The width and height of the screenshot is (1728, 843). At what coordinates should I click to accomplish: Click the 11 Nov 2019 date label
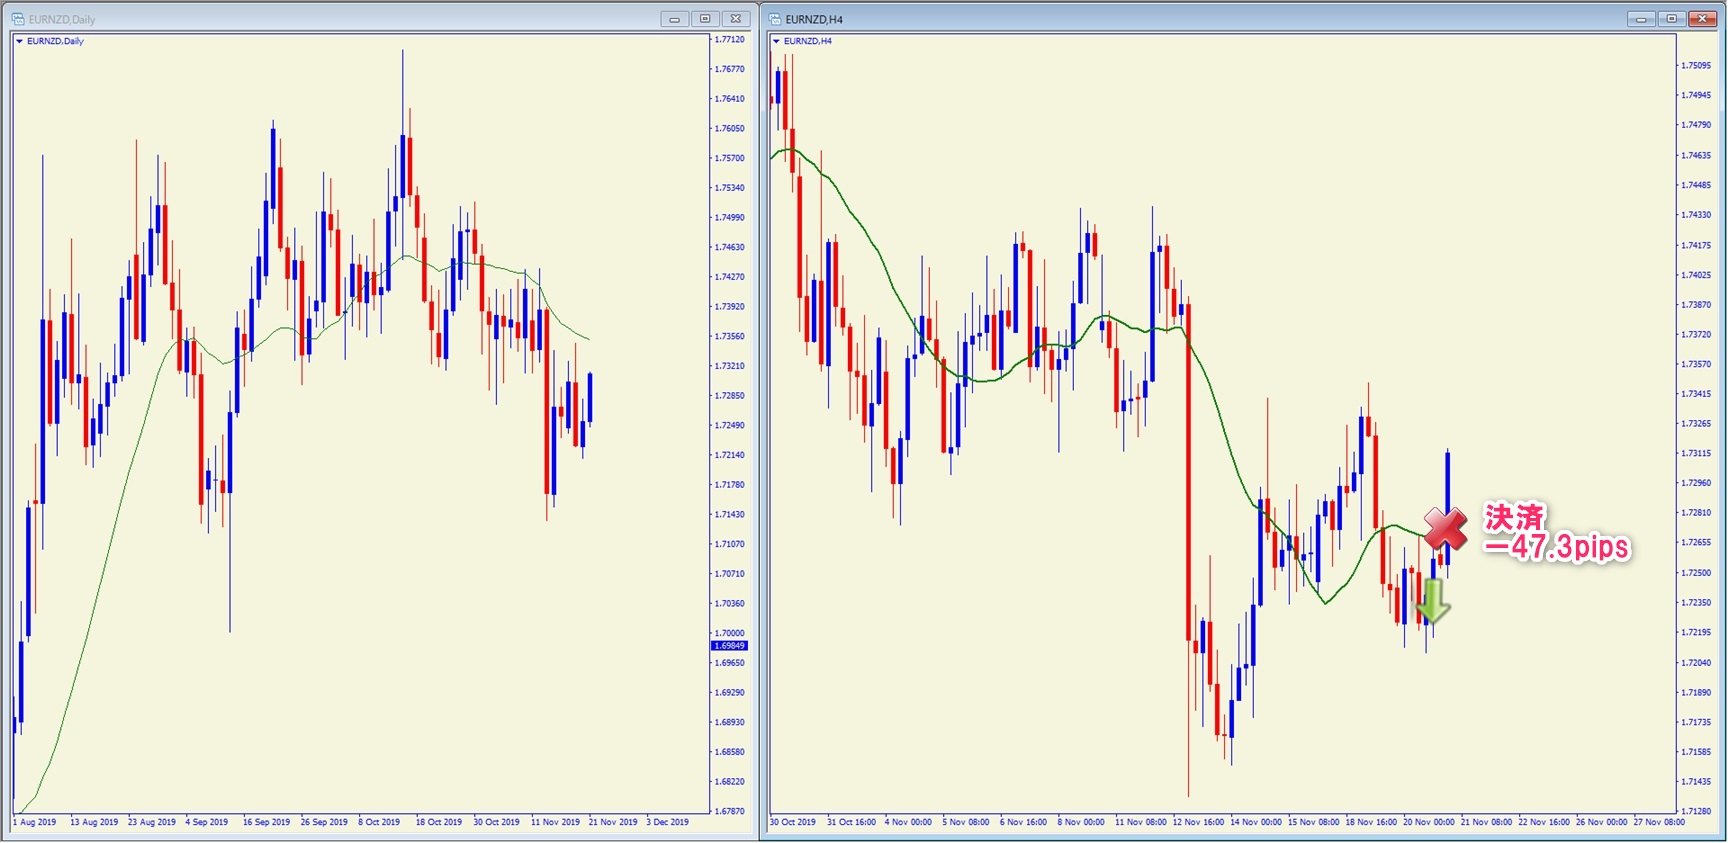tap(555, 822)
